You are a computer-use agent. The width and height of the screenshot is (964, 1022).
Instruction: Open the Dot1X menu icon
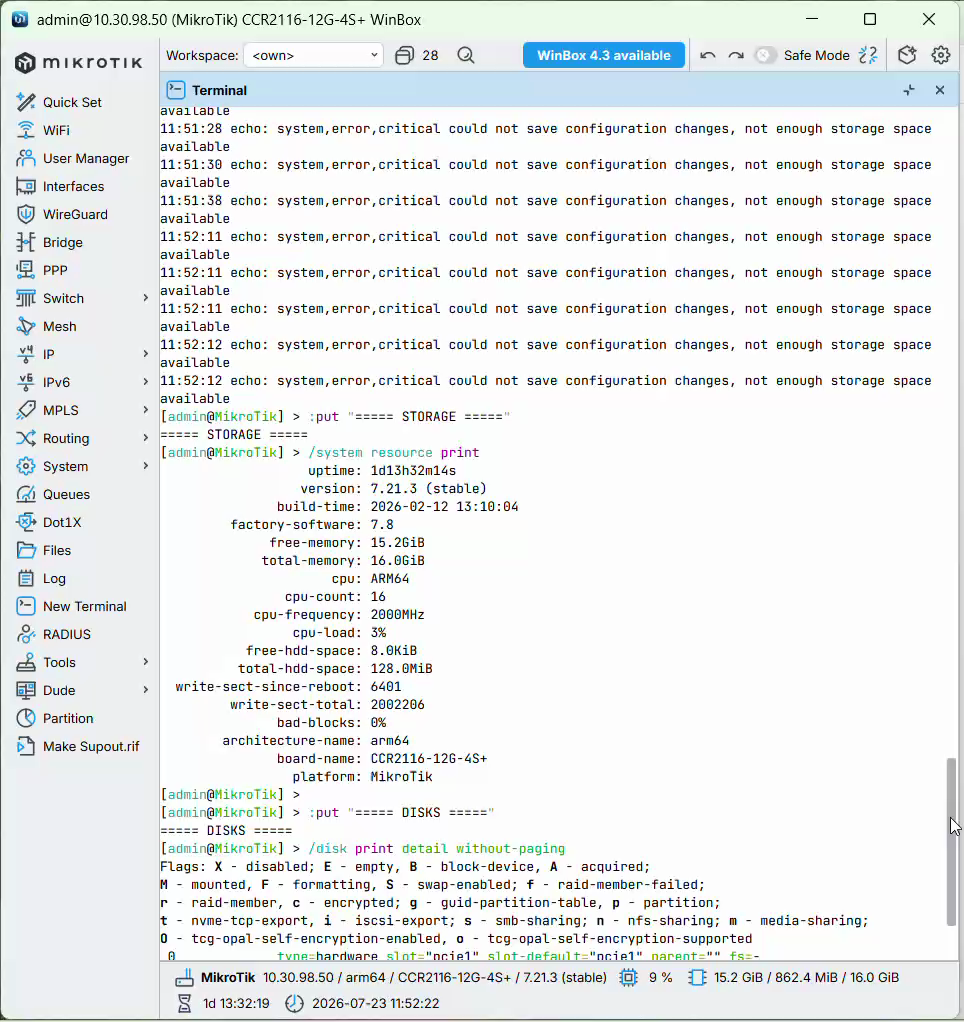[x=25, y=523]
